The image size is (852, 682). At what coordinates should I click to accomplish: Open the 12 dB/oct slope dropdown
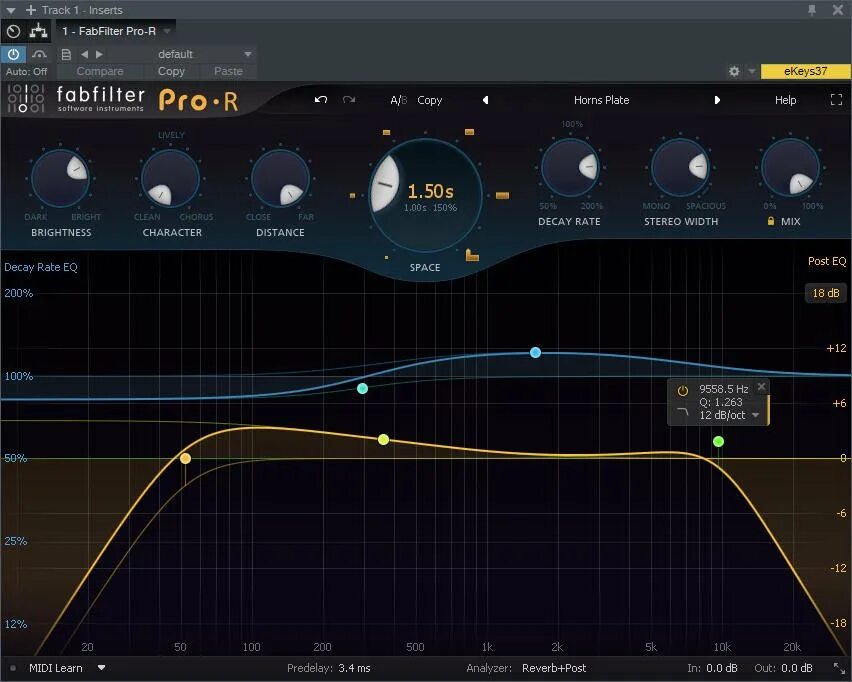729,415
